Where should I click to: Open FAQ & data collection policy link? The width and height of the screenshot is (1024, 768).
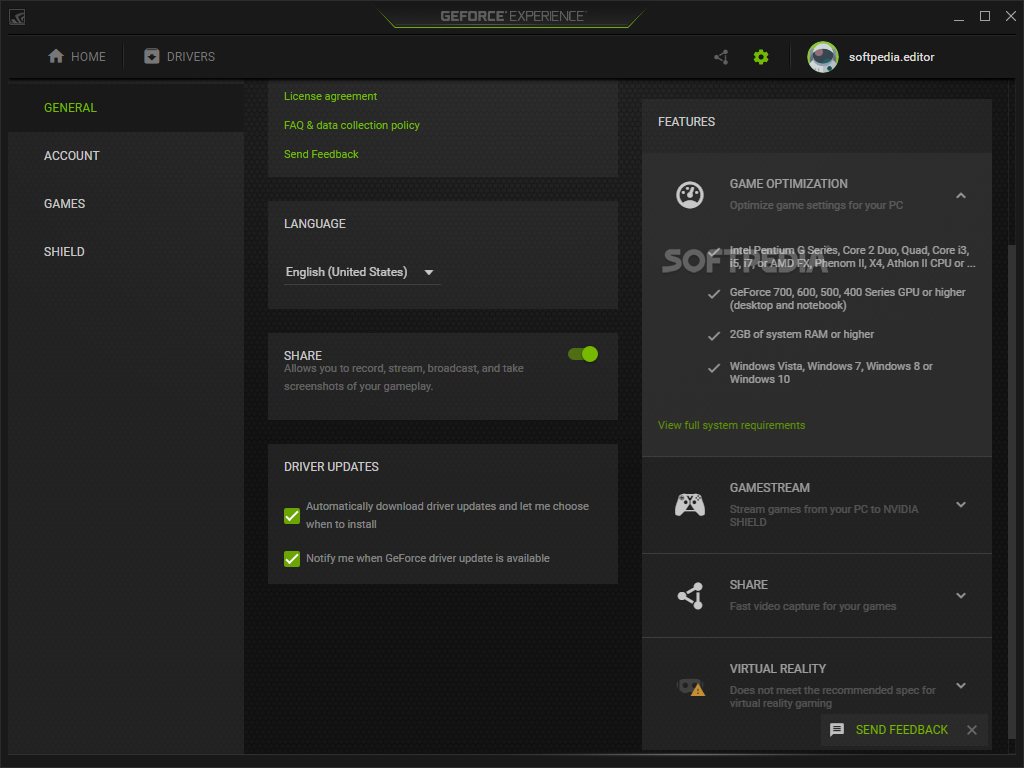click(351, 125)
